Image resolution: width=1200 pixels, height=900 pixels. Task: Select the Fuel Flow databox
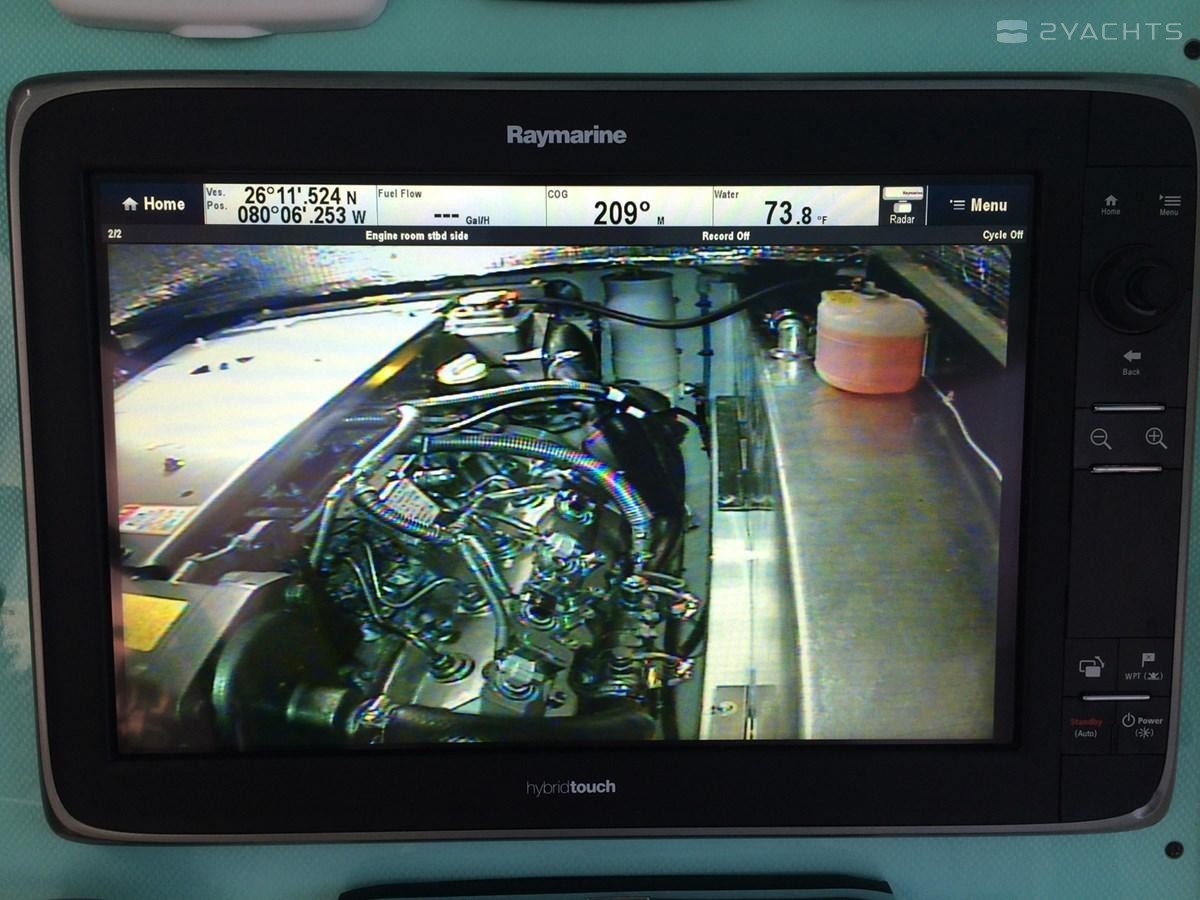point(460,206)
